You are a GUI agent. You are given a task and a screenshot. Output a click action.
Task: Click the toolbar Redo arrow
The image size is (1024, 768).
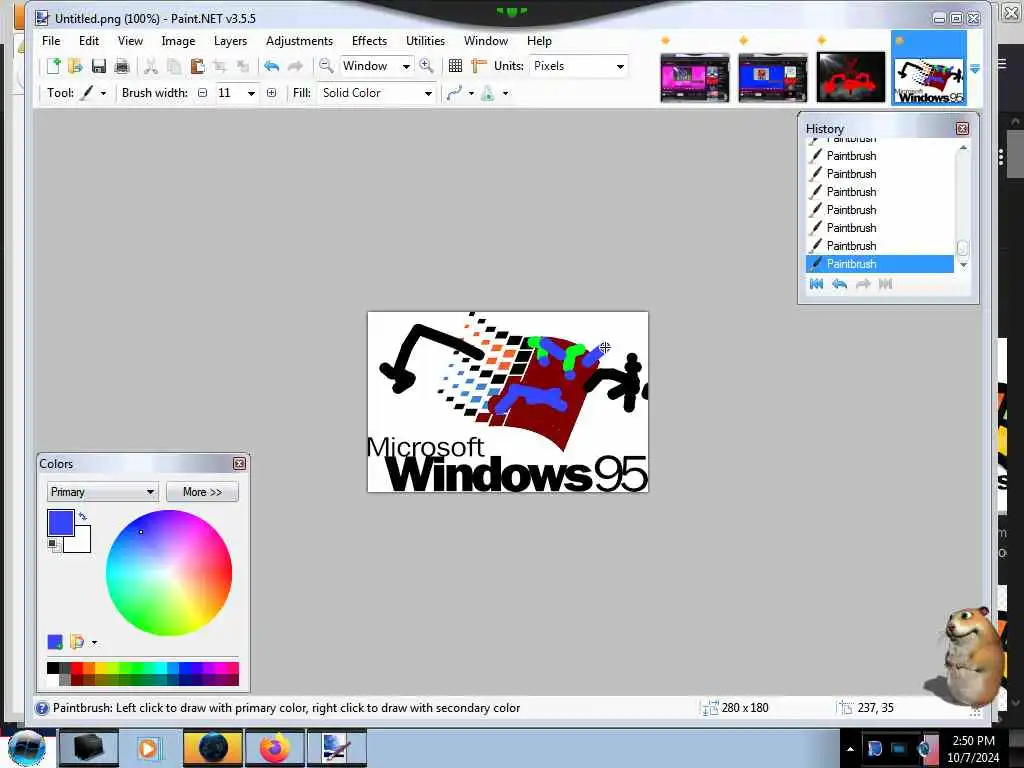(295, 66)
